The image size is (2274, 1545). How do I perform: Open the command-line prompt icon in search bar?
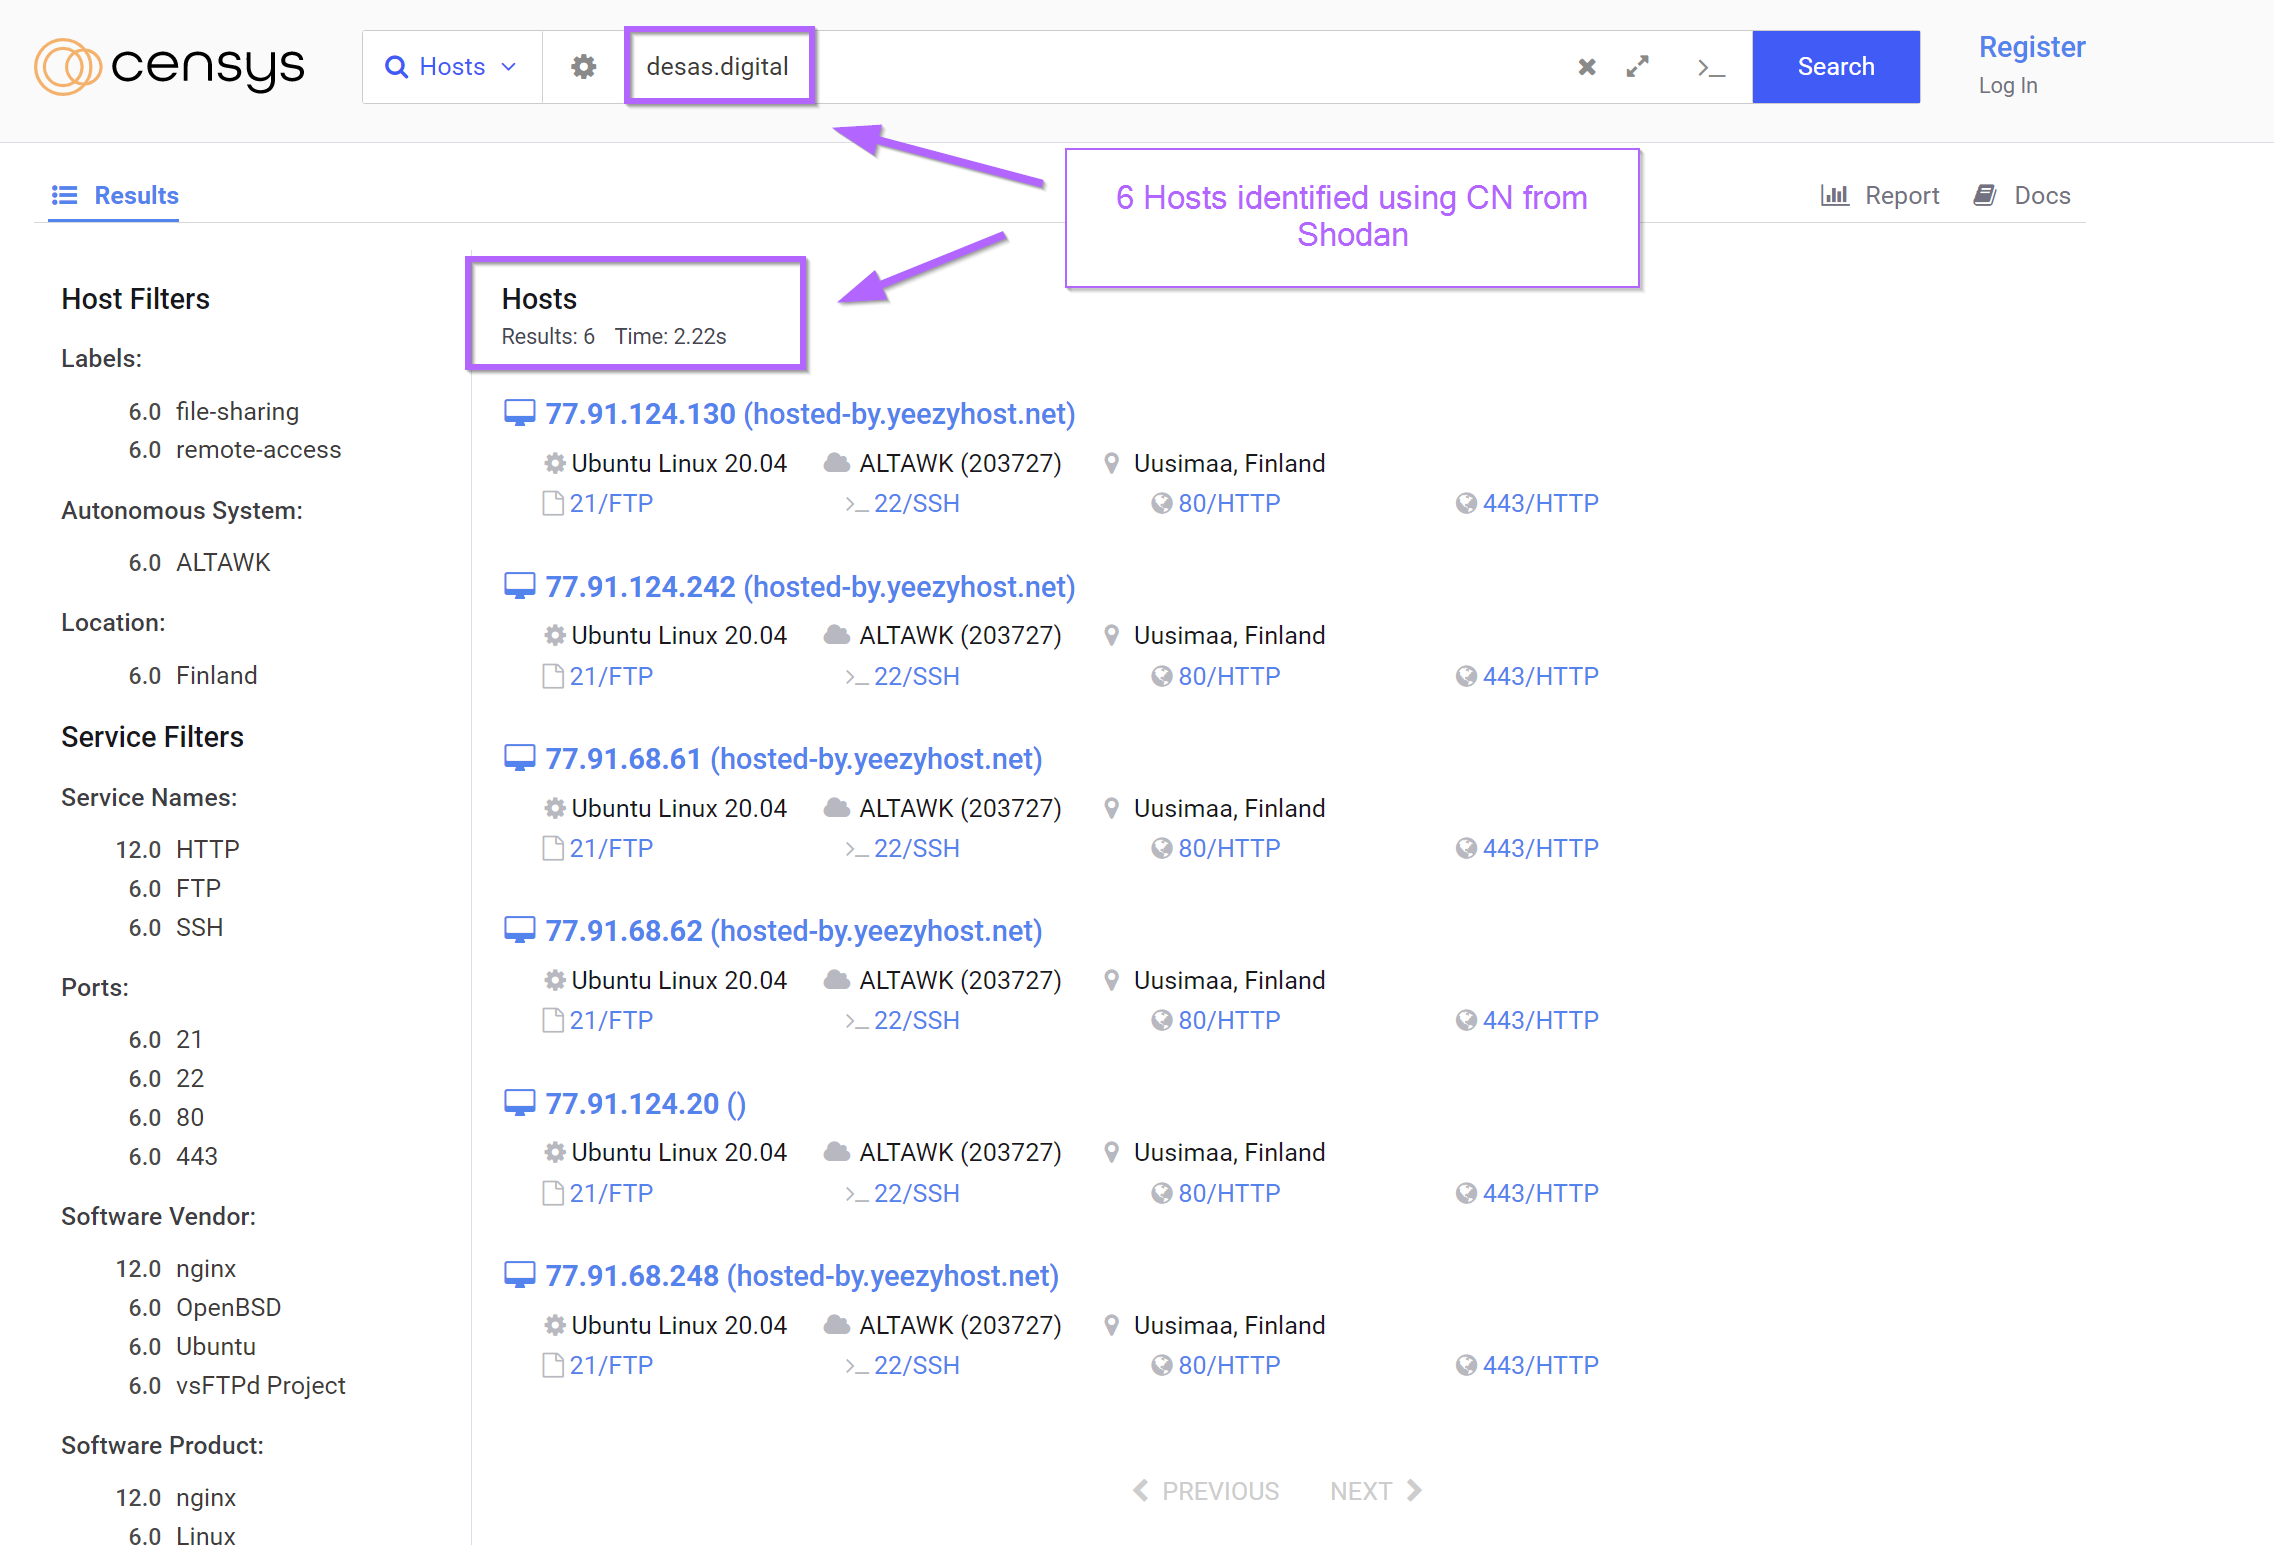(x=1710, y=68)
